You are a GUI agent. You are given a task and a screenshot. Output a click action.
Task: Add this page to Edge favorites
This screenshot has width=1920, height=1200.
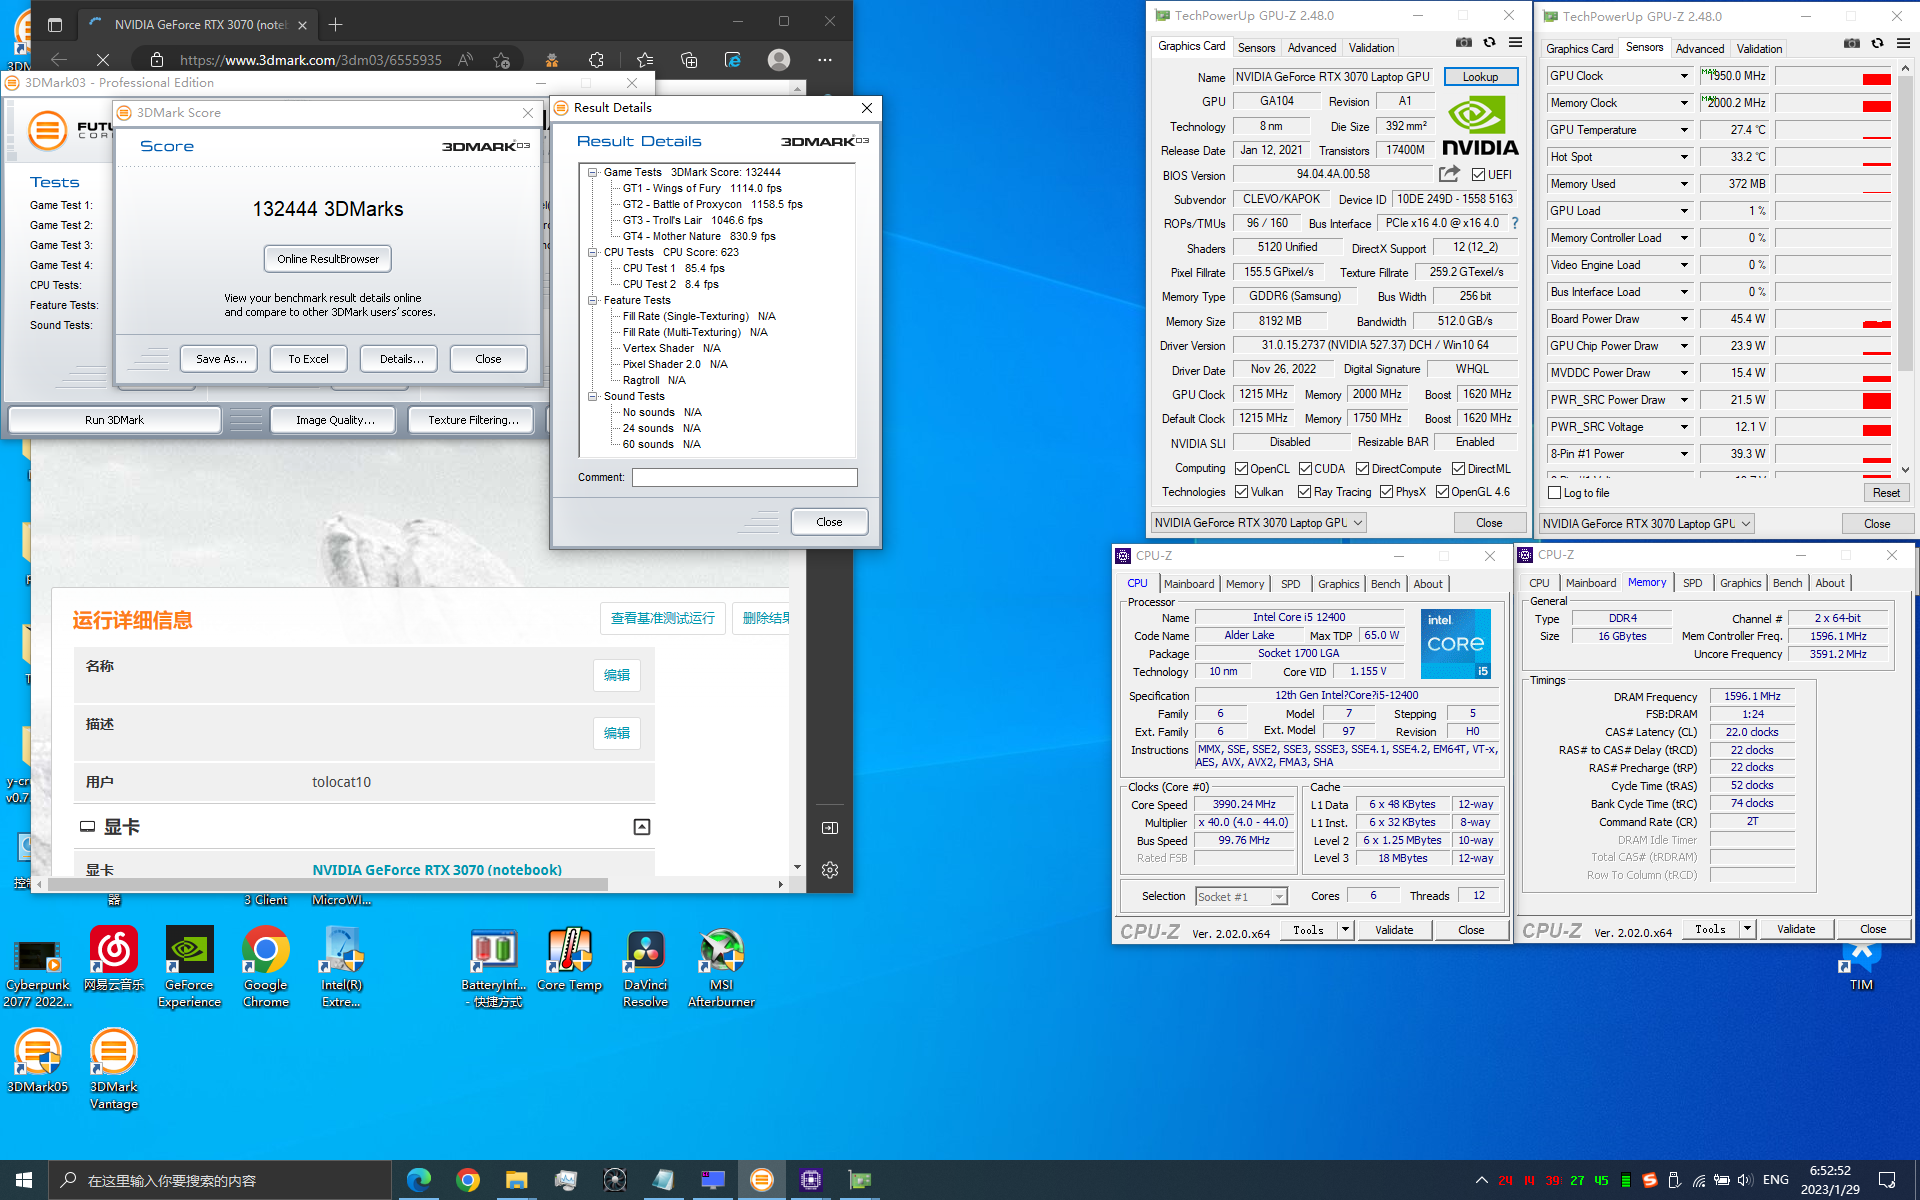click(501, 60)
